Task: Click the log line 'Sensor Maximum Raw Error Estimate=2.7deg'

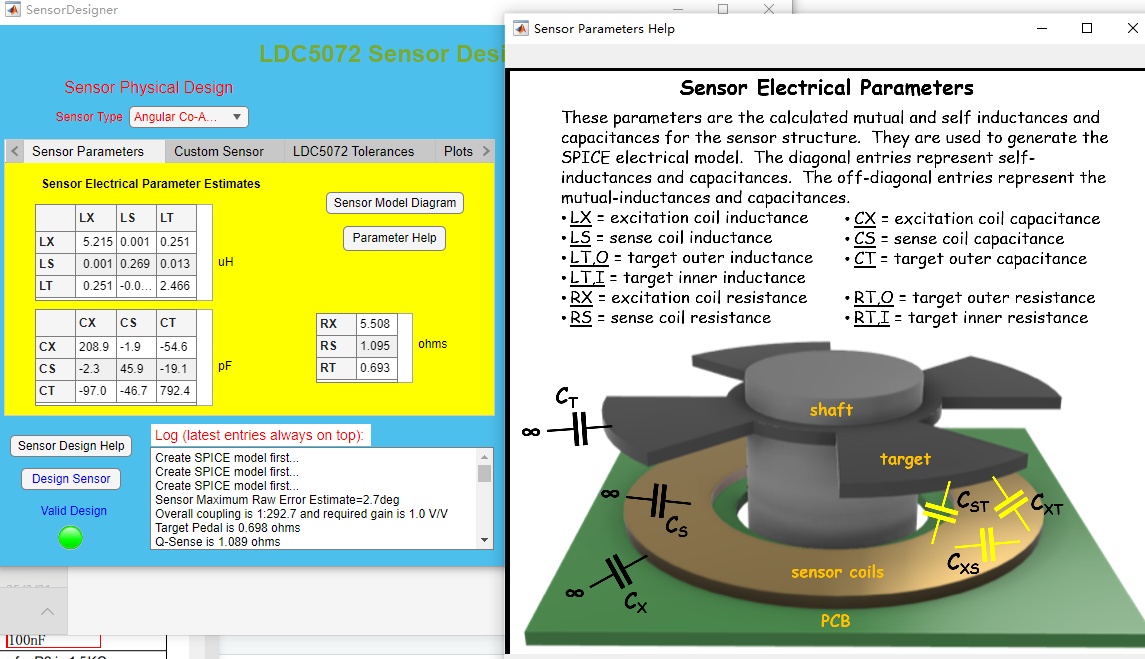Action: [x=277, y=500]
